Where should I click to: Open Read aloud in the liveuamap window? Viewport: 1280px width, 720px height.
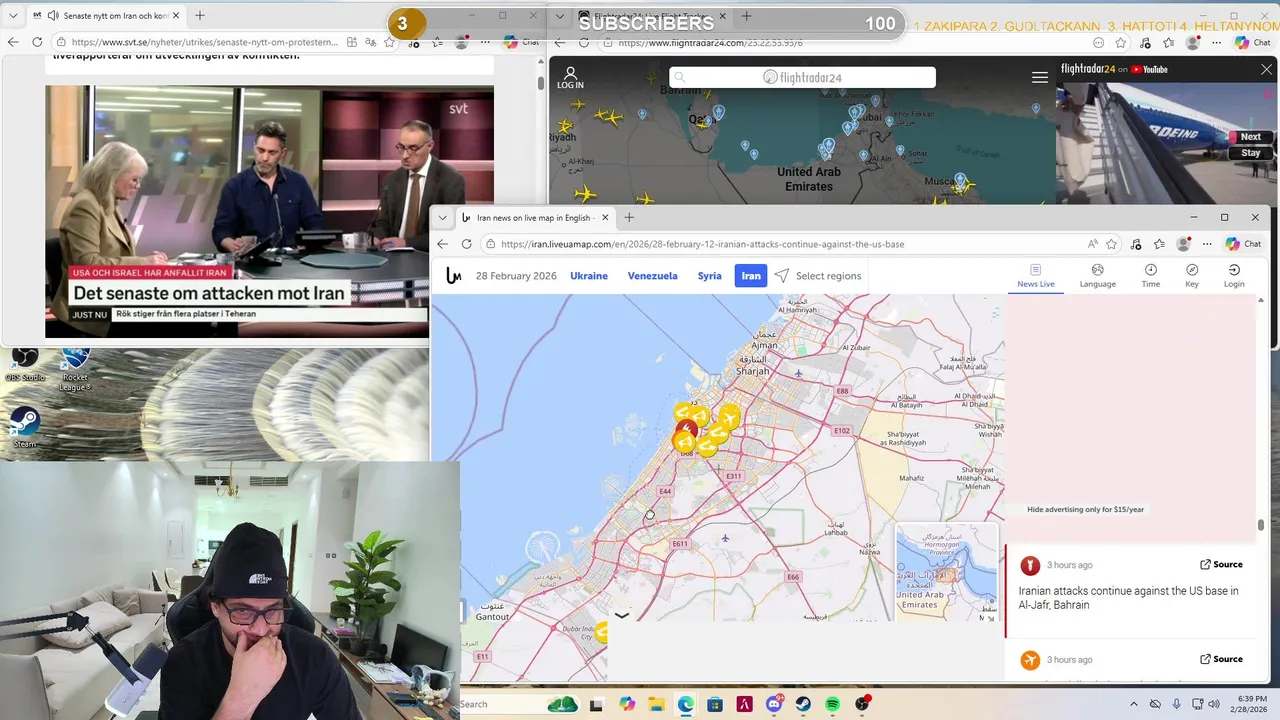pos(1093,244)
